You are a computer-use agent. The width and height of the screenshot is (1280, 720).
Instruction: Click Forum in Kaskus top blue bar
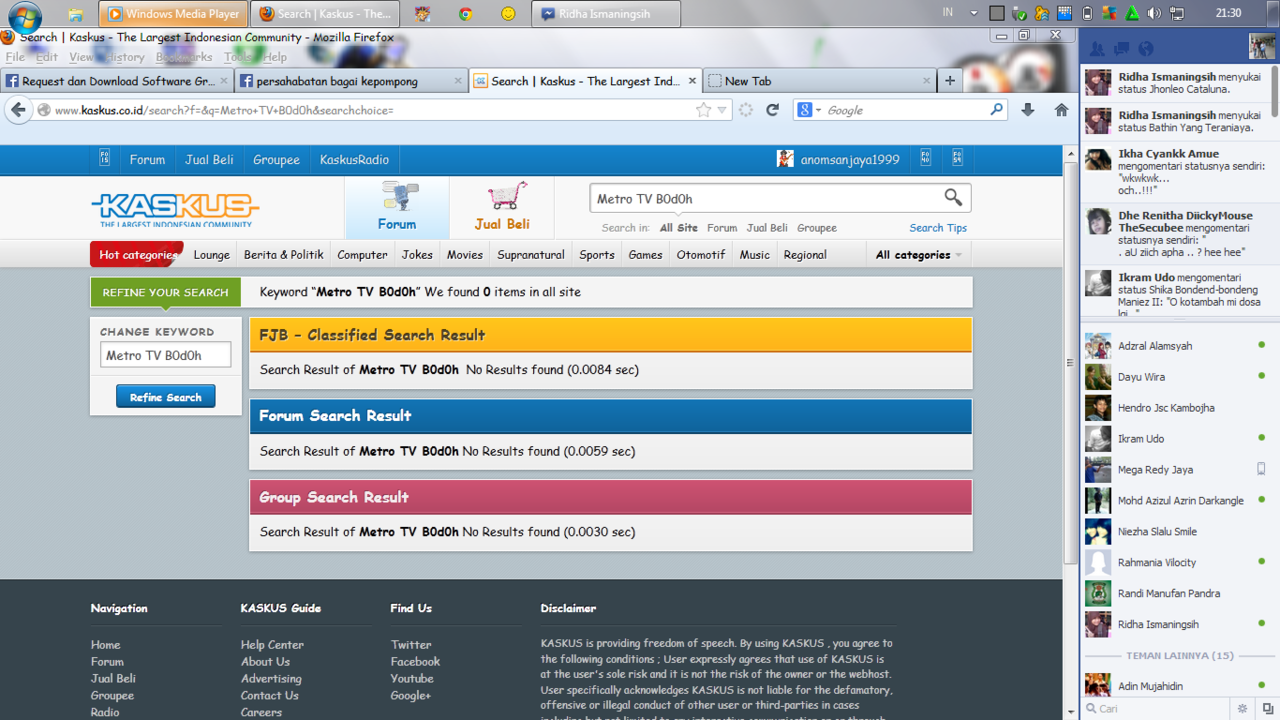click(x=147, y=159)
